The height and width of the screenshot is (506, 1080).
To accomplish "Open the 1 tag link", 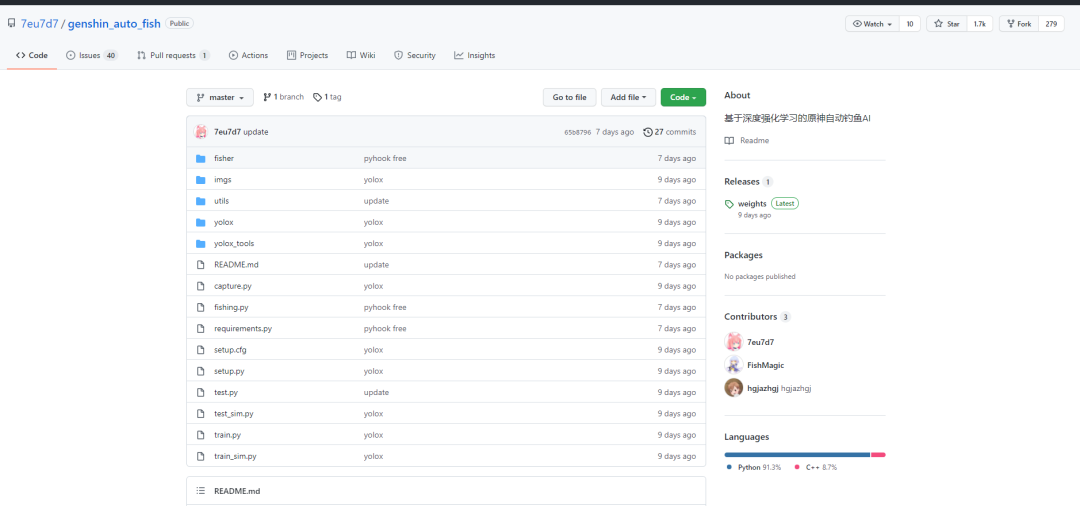I will pos(327,97).
